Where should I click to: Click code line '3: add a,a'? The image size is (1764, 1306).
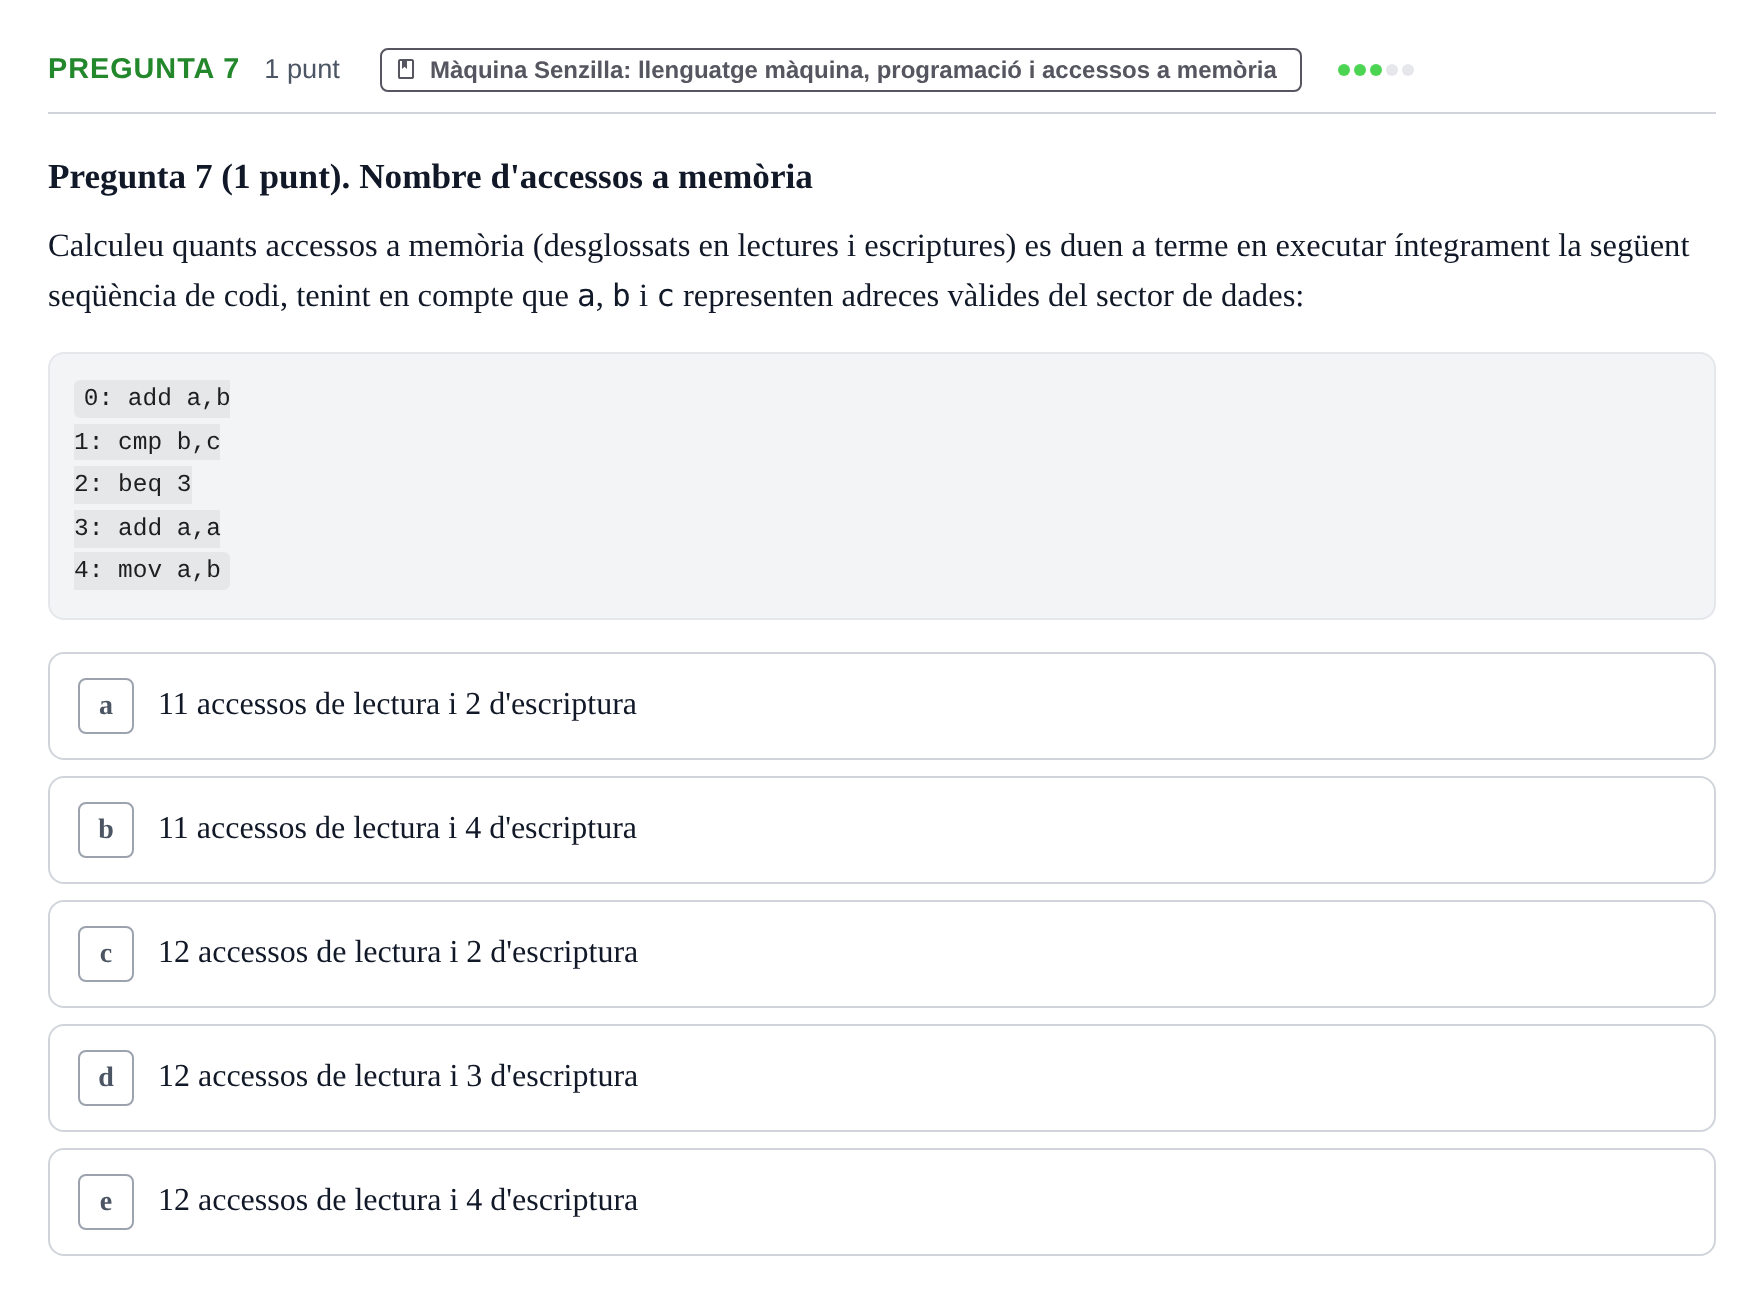tap(147, 528)
